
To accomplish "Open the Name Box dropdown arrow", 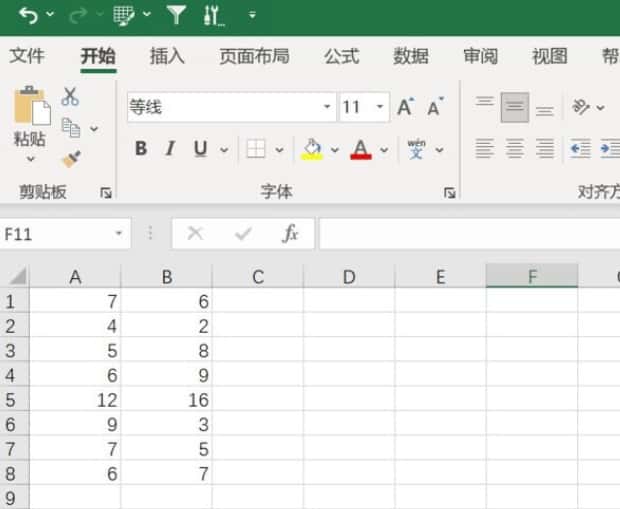I will coord(119,233).
